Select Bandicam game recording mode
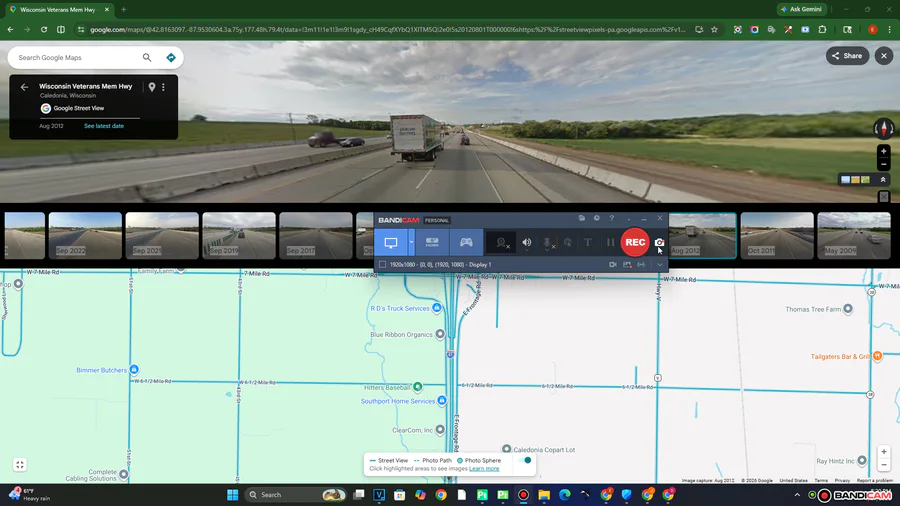Viewport: 900px width, 506px height. coord(466,242)
